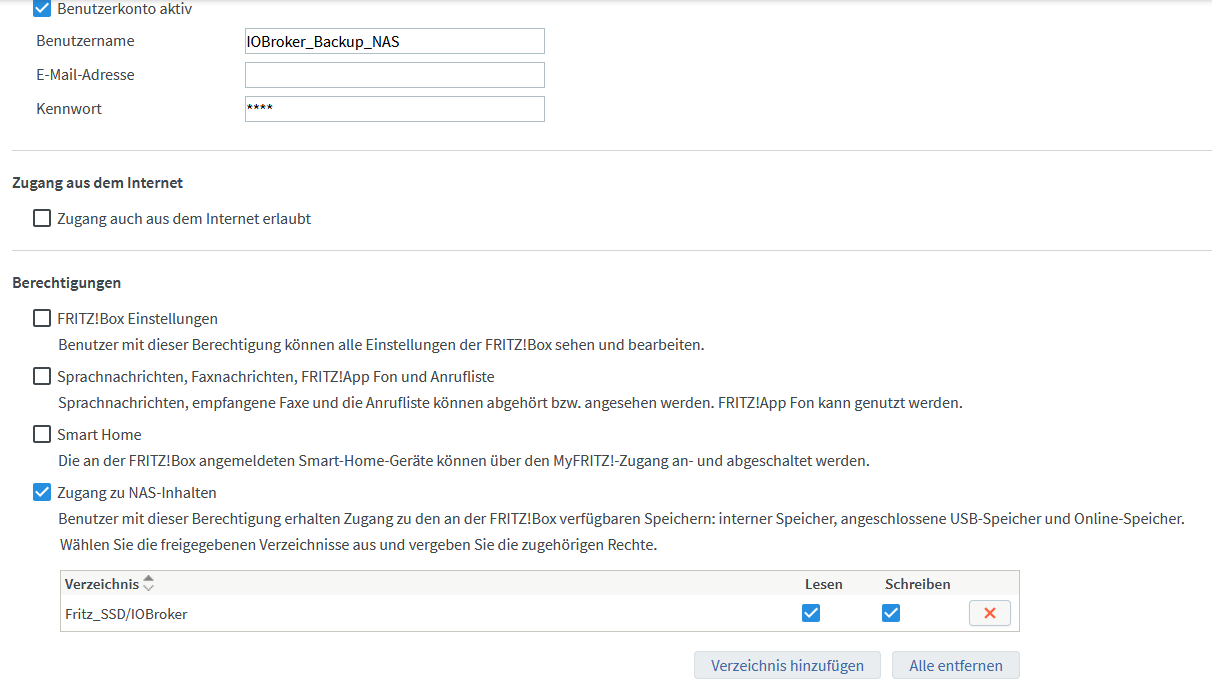Click into the E-Mail-Adresse field
1212x688 pixels.
click(x=395, y=75)
